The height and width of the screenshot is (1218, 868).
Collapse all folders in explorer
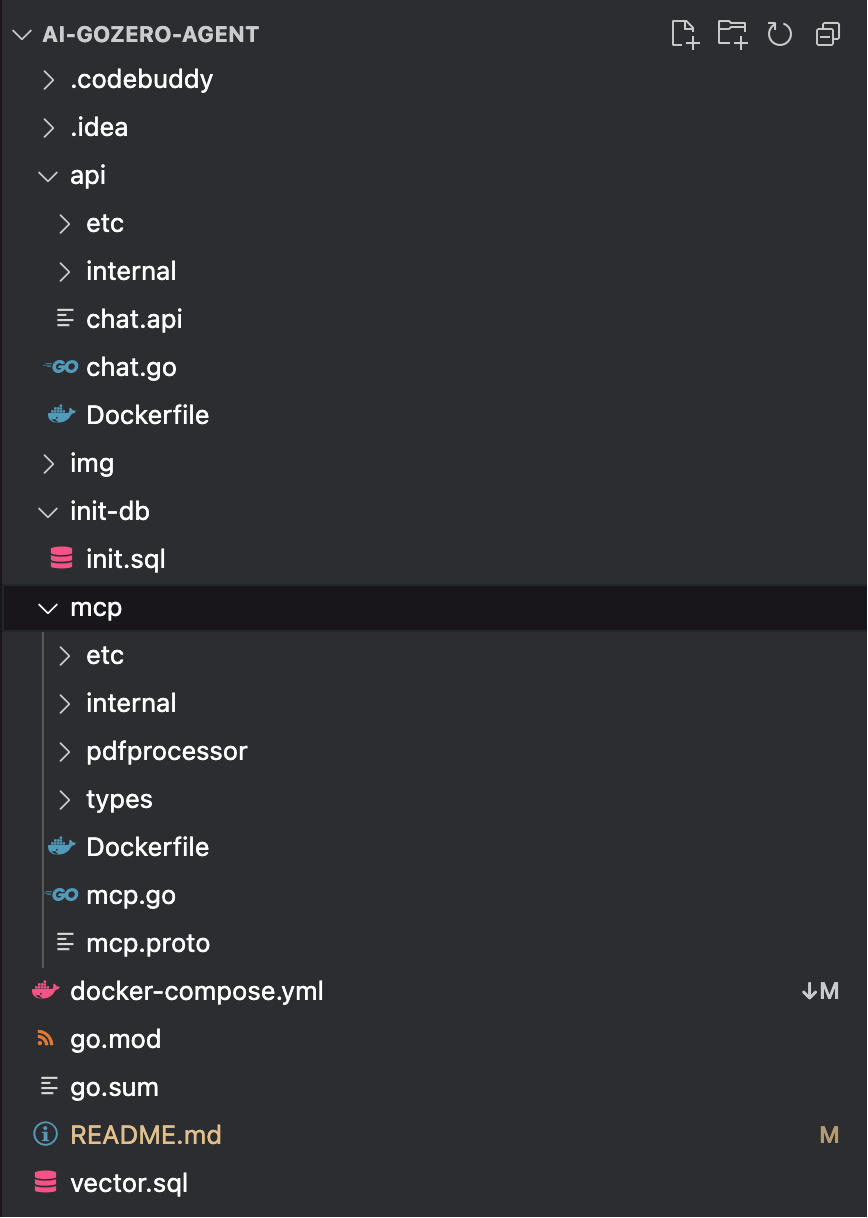[828, 34]
